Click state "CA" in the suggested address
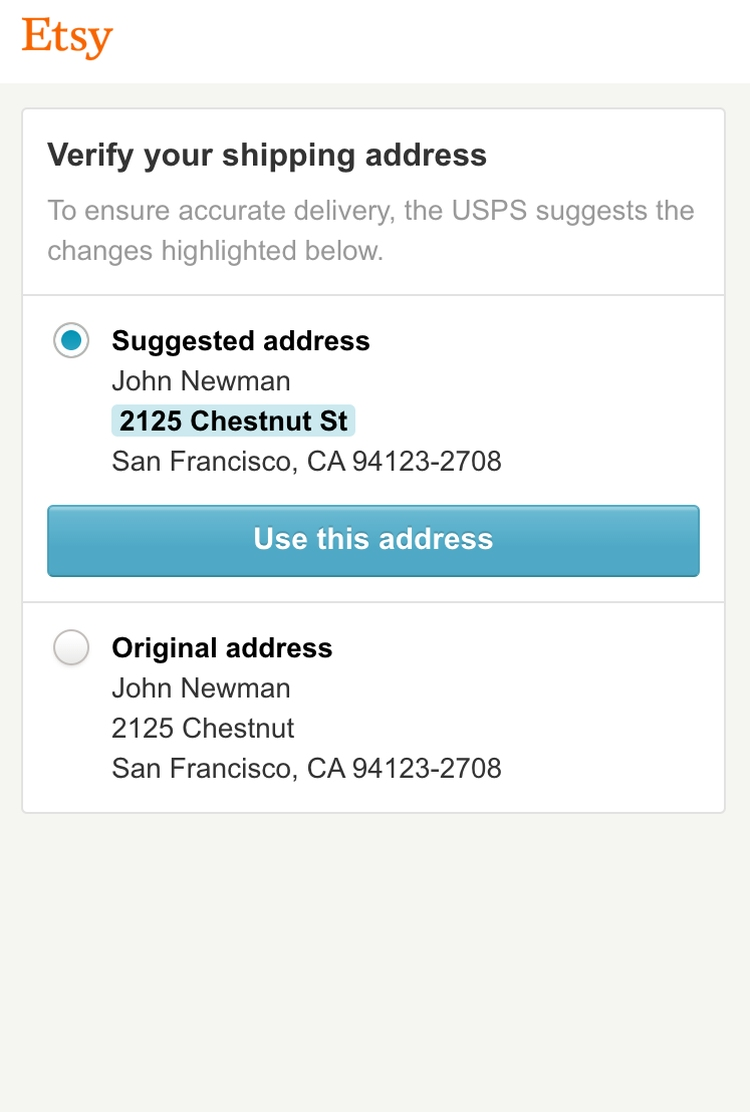The width and height of the screenshot is (750, 1112). pos(325,461)
